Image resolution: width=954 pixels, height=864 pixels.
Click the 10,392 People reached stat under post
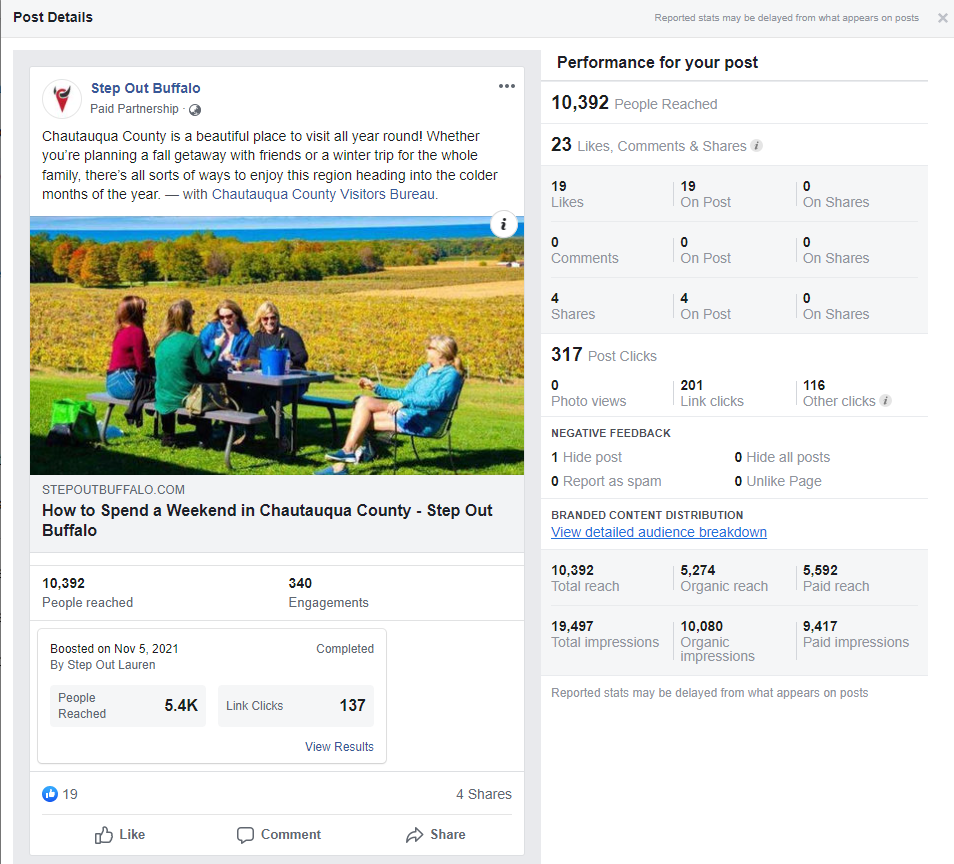[x=88, y=593]
